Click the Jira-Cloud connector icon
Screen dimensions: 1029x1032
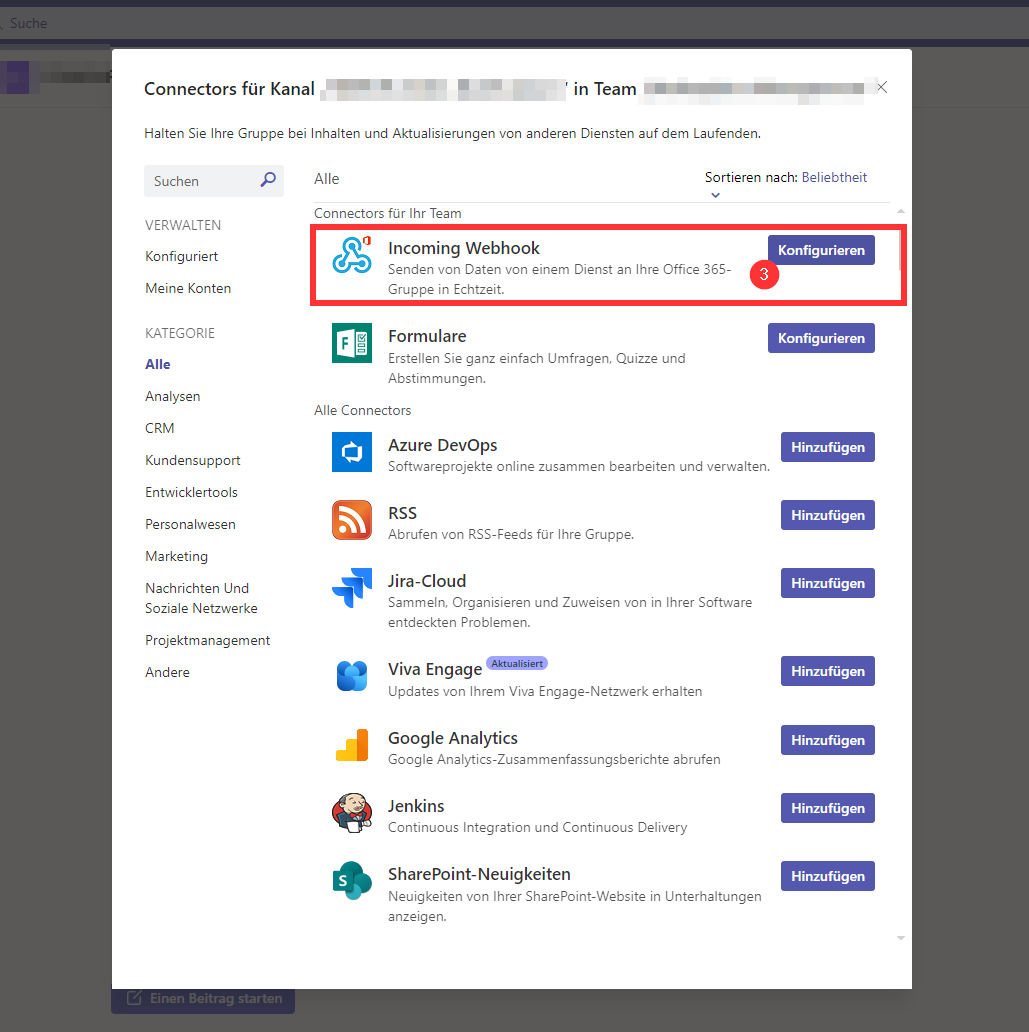point(352,588)
